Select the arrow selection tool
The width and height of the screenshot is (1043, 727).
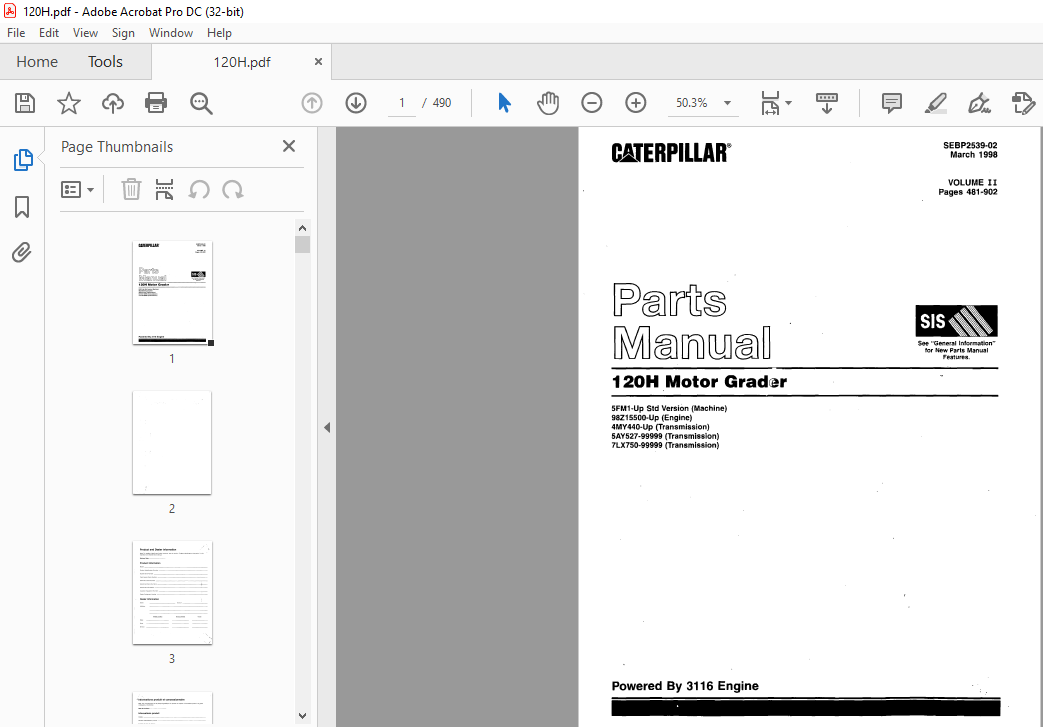coord(504,103)
